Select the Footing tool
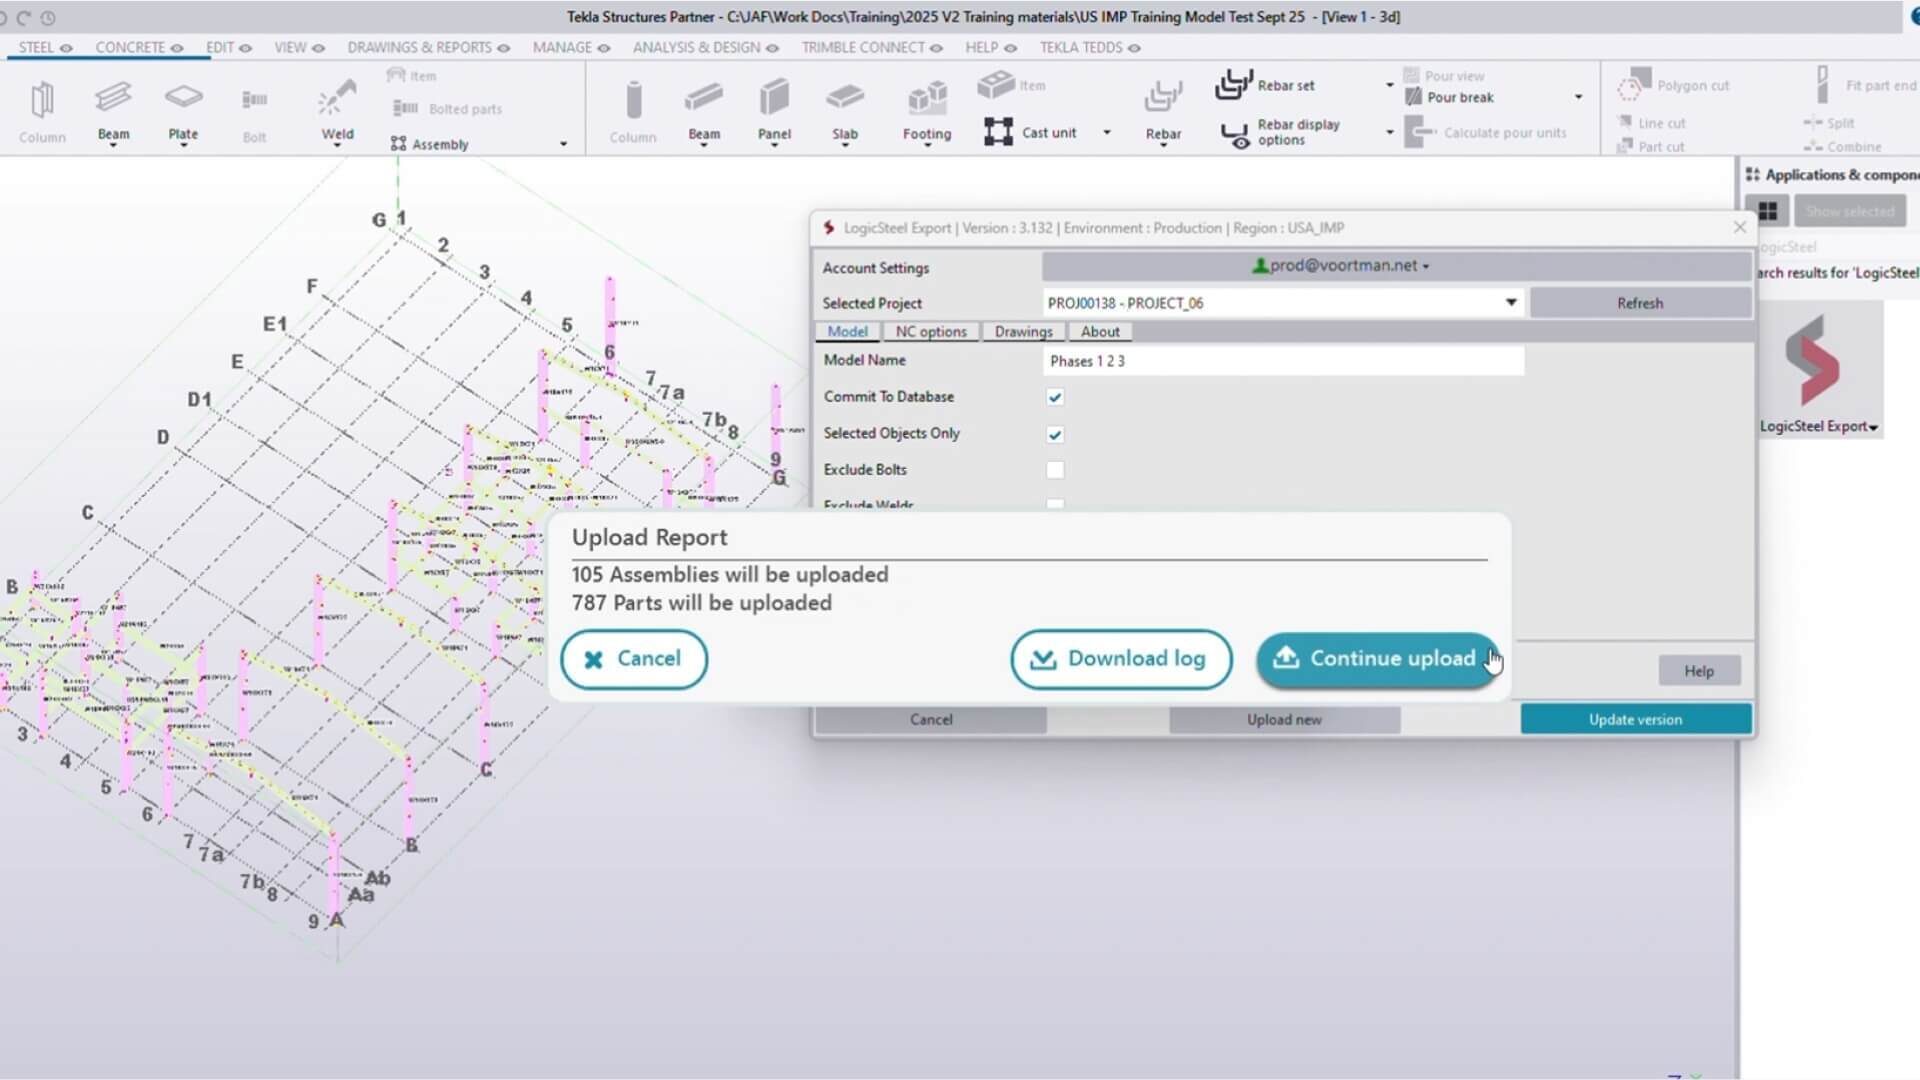Screen dimensions: 1920x1080 [927, 111]
